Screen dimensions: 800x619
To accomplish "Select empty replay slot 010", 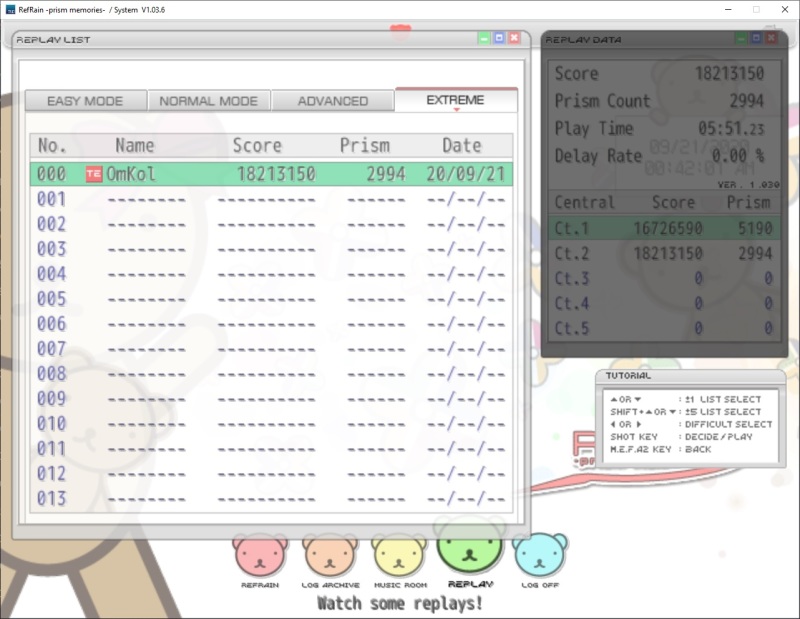I will pyautogui.click(x=271, y=424).
